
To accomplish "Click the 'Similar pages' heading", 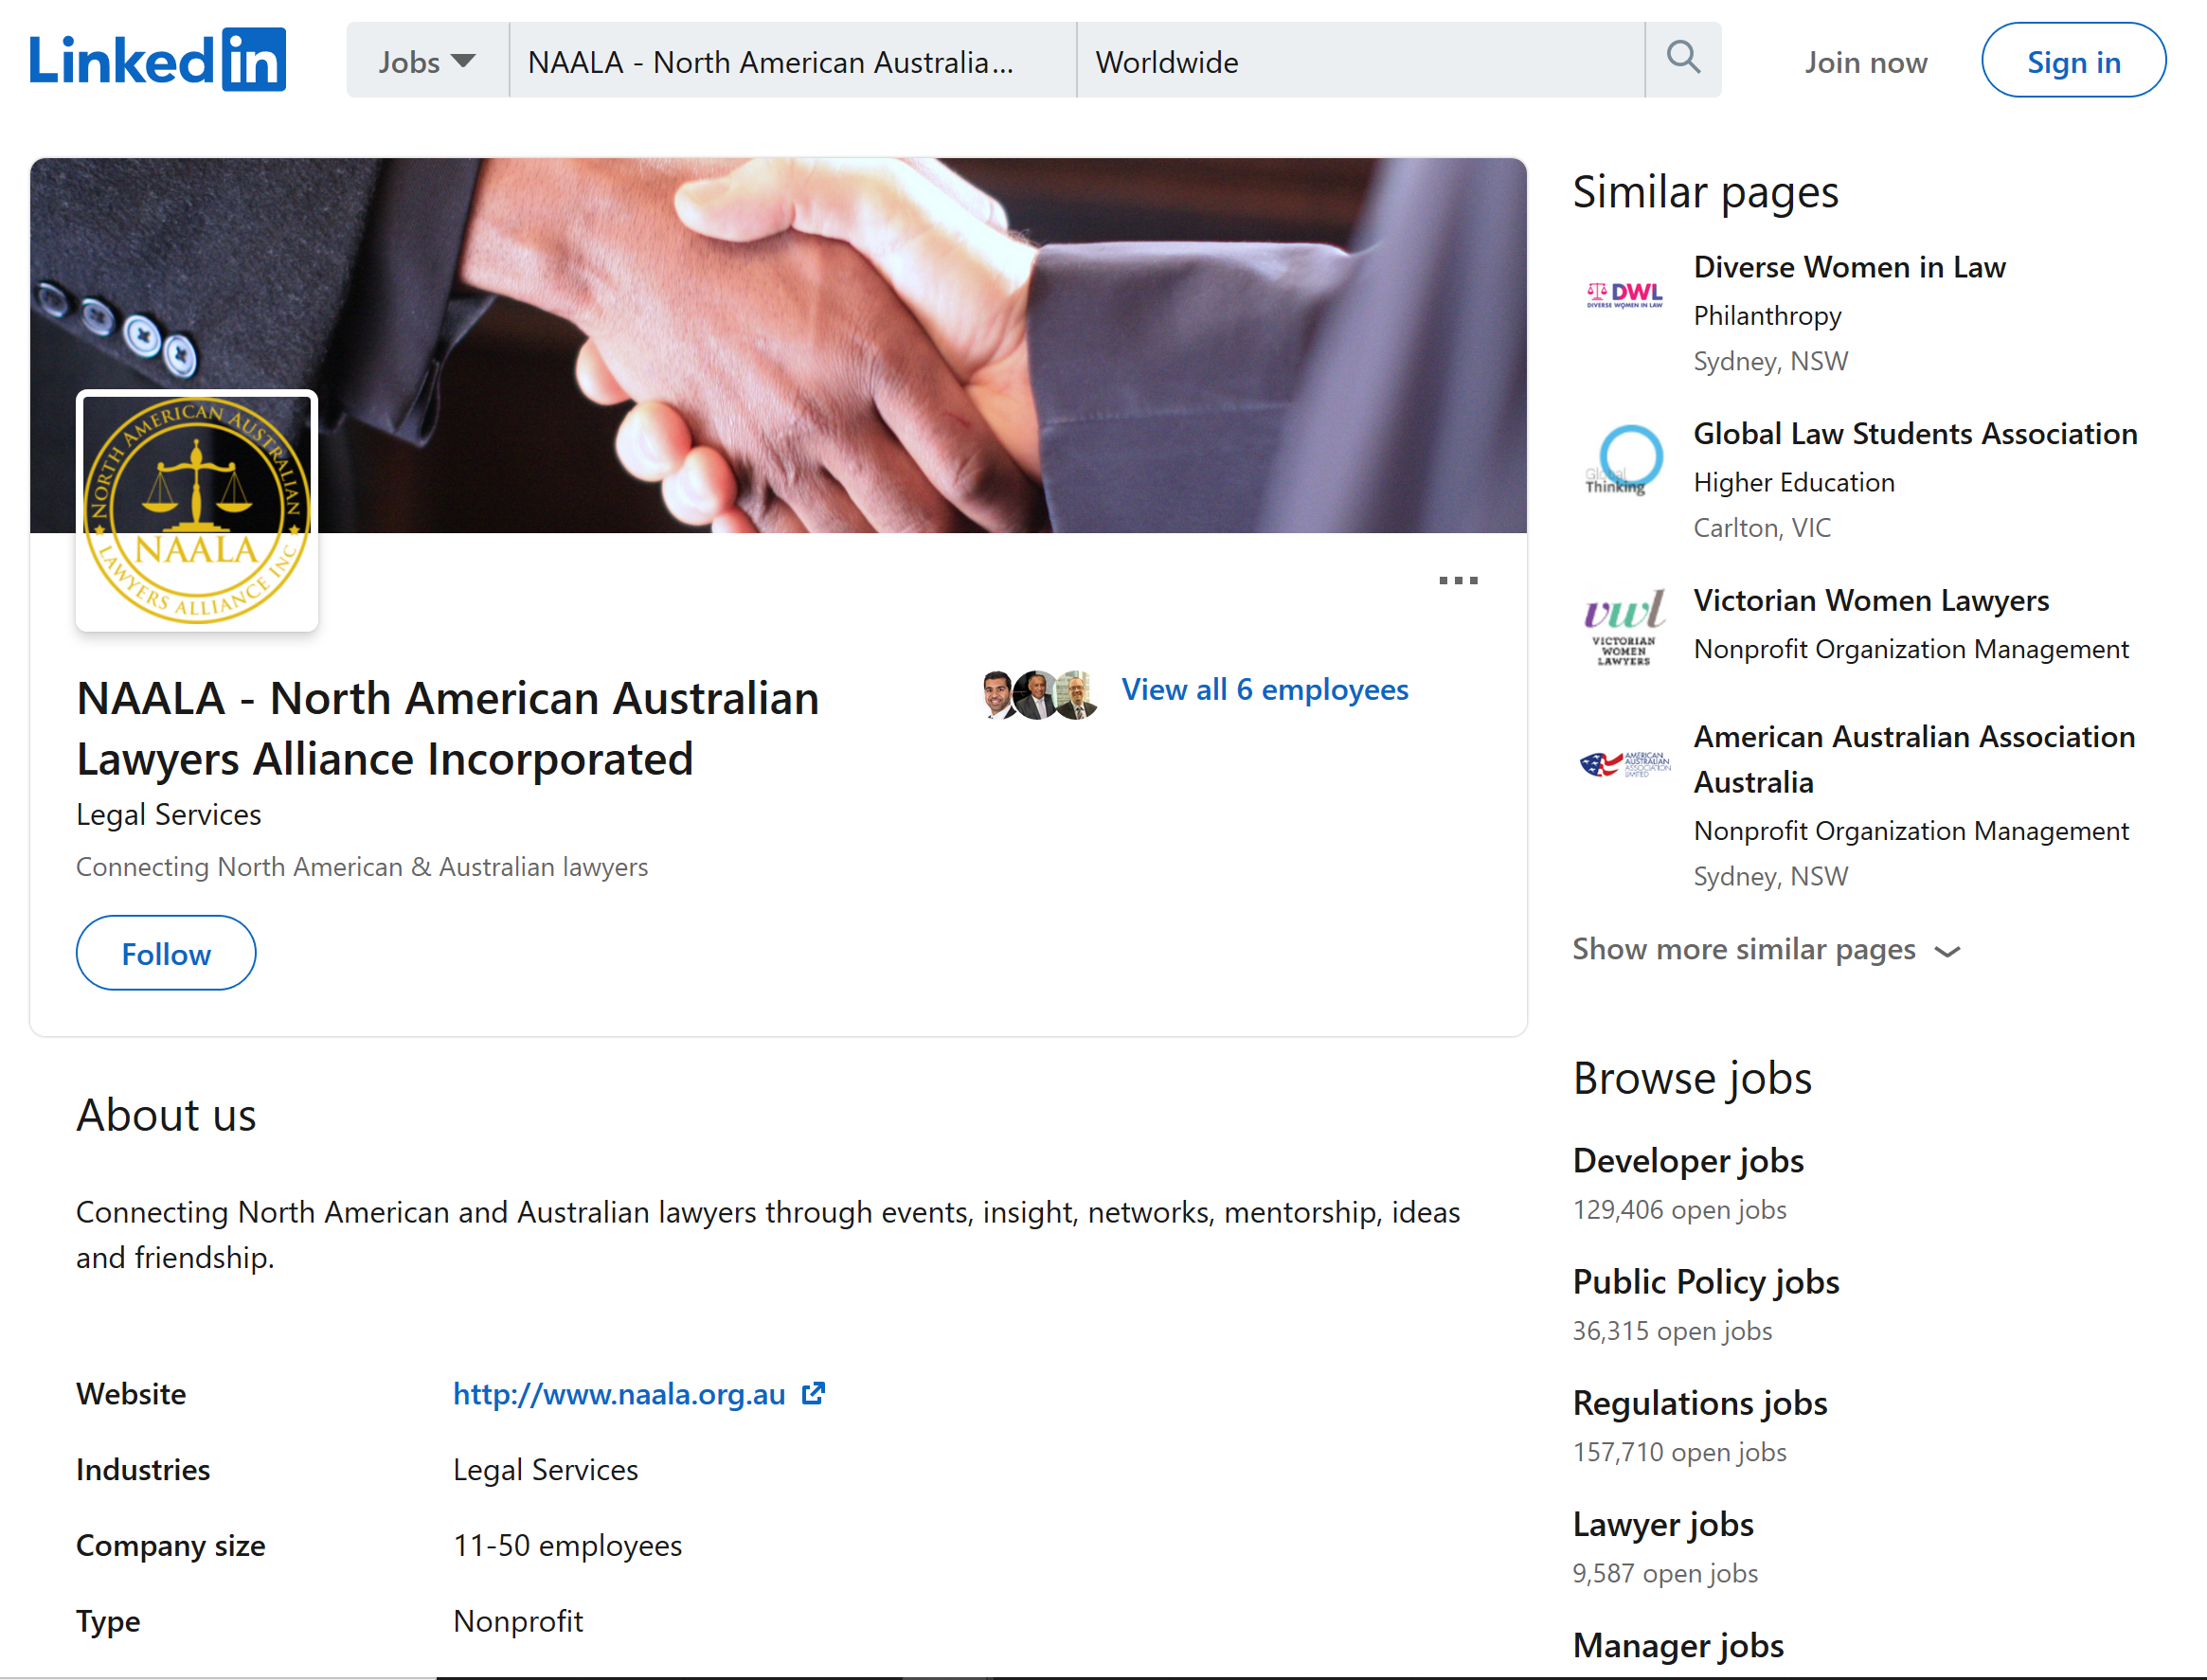I will (1705, 191).
